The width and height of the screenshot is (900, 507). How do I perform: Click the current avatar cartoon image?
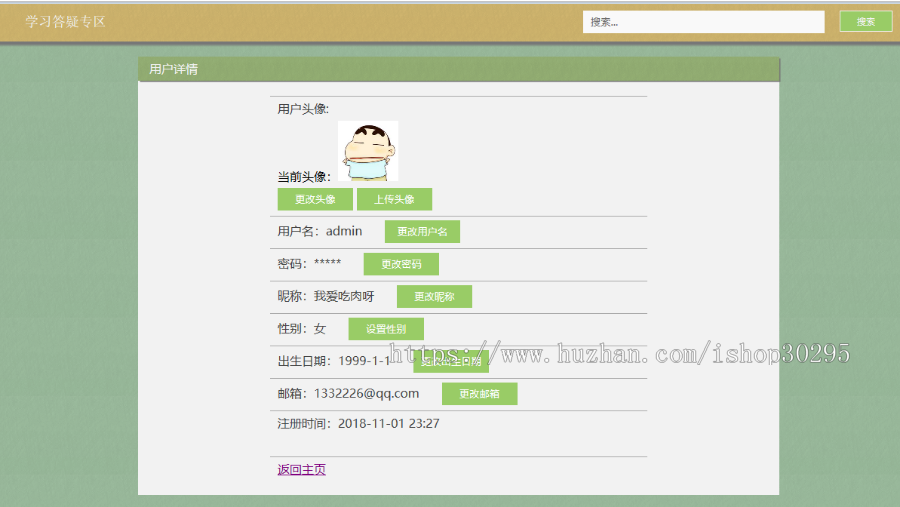click(368, 151)
